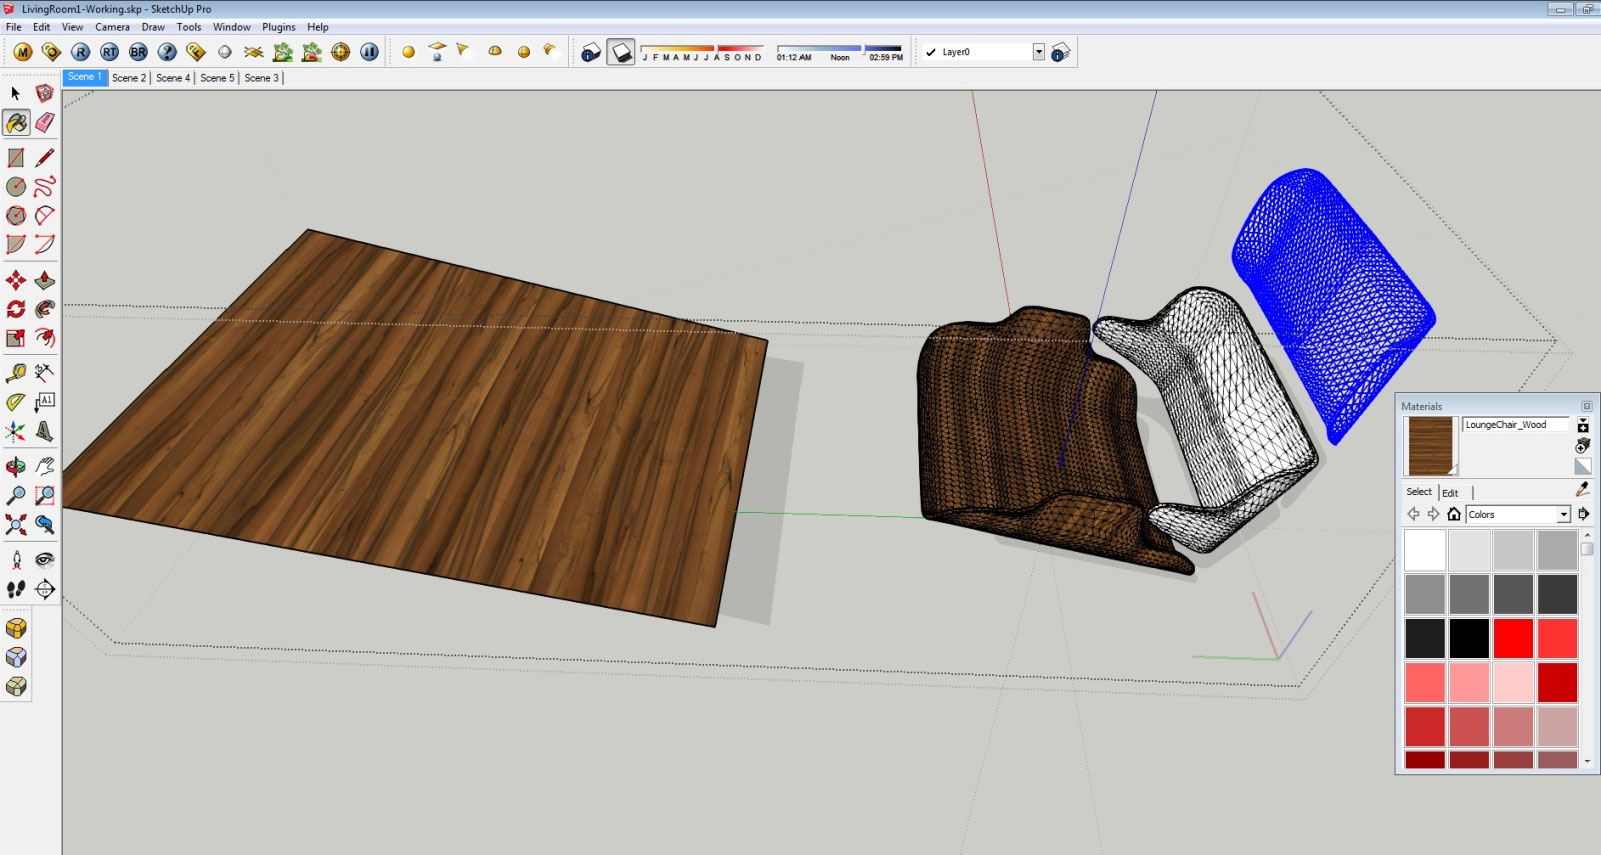Activate the Paint Bucket tool
Screen dimensions: 1601x855
pyautogui.click(x=16, y=122)
